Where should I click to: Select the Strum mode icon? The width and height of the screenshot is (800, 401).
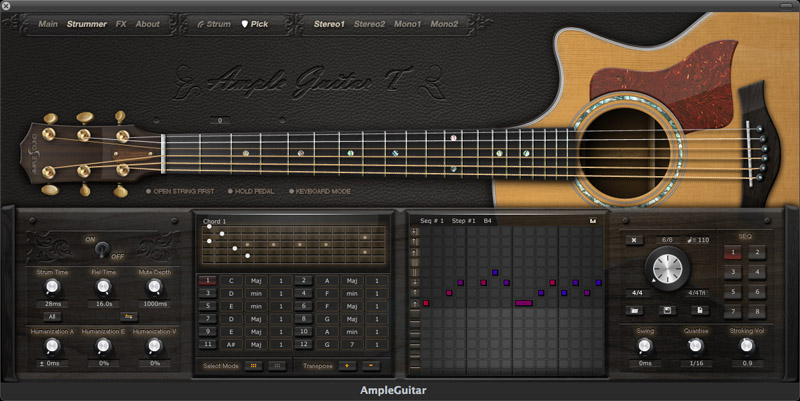click(x=213, y=23)
